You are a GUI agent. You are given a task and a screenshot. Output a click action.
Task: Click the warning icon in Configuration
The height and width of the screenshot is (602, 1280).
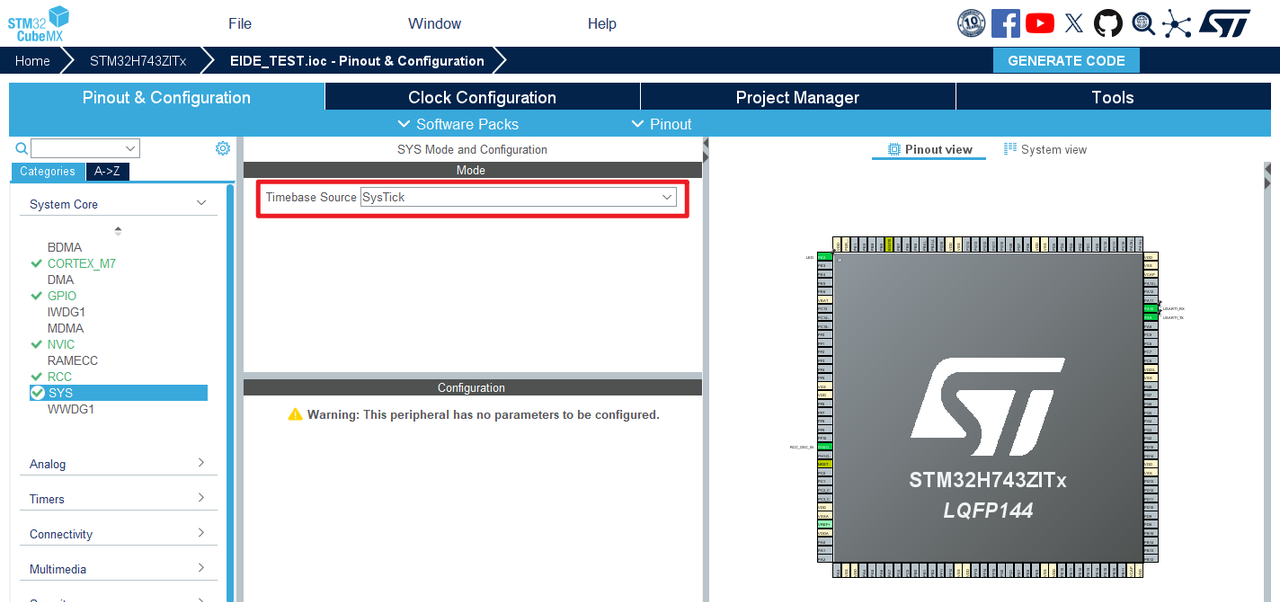(295, 414)
